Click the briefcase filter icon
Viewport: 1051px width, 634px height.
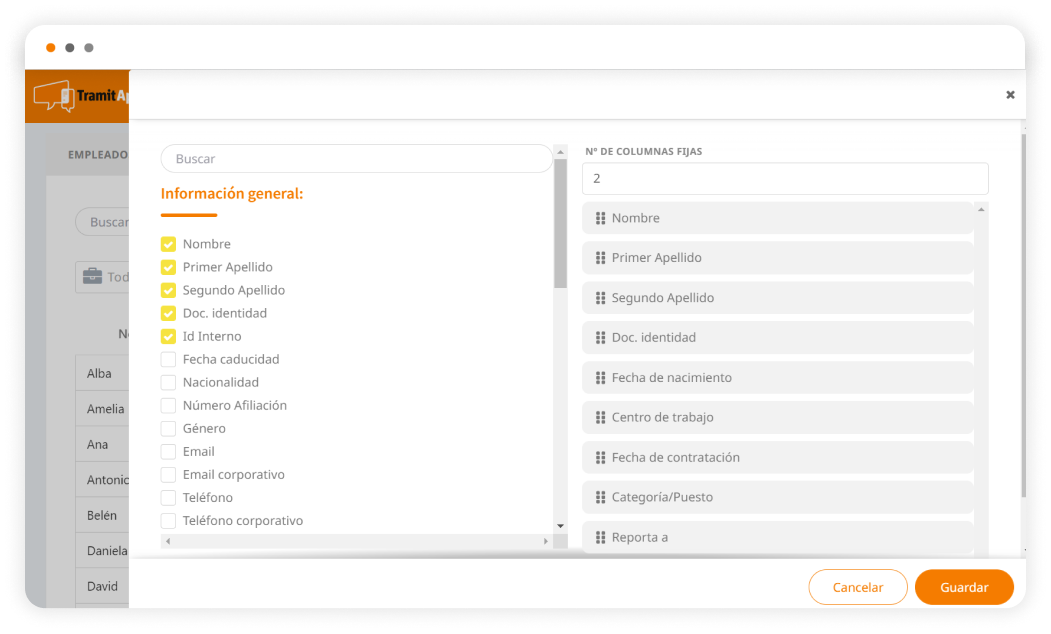[92, 277]
